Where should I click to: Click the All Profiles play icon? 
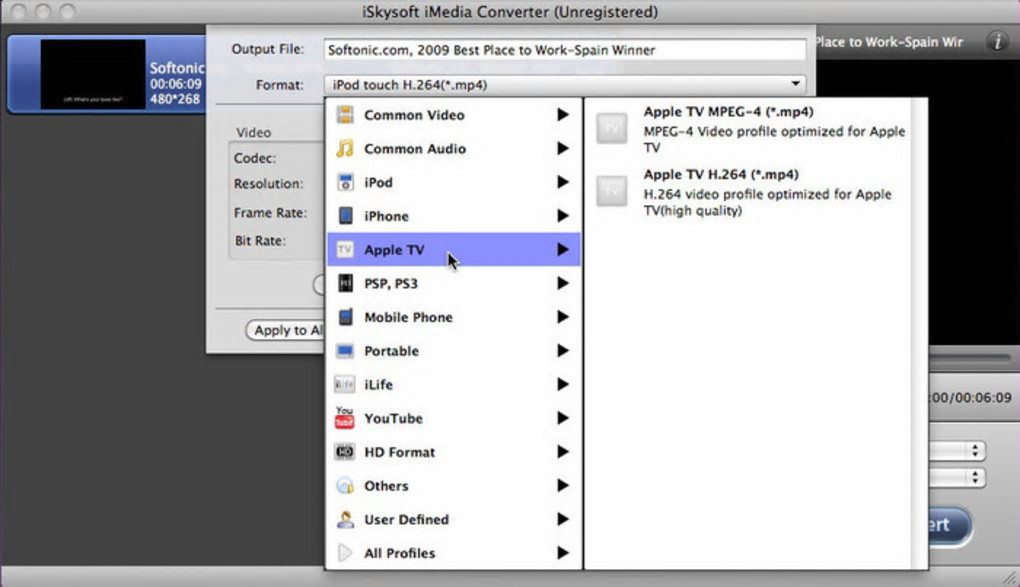[345, 553]
